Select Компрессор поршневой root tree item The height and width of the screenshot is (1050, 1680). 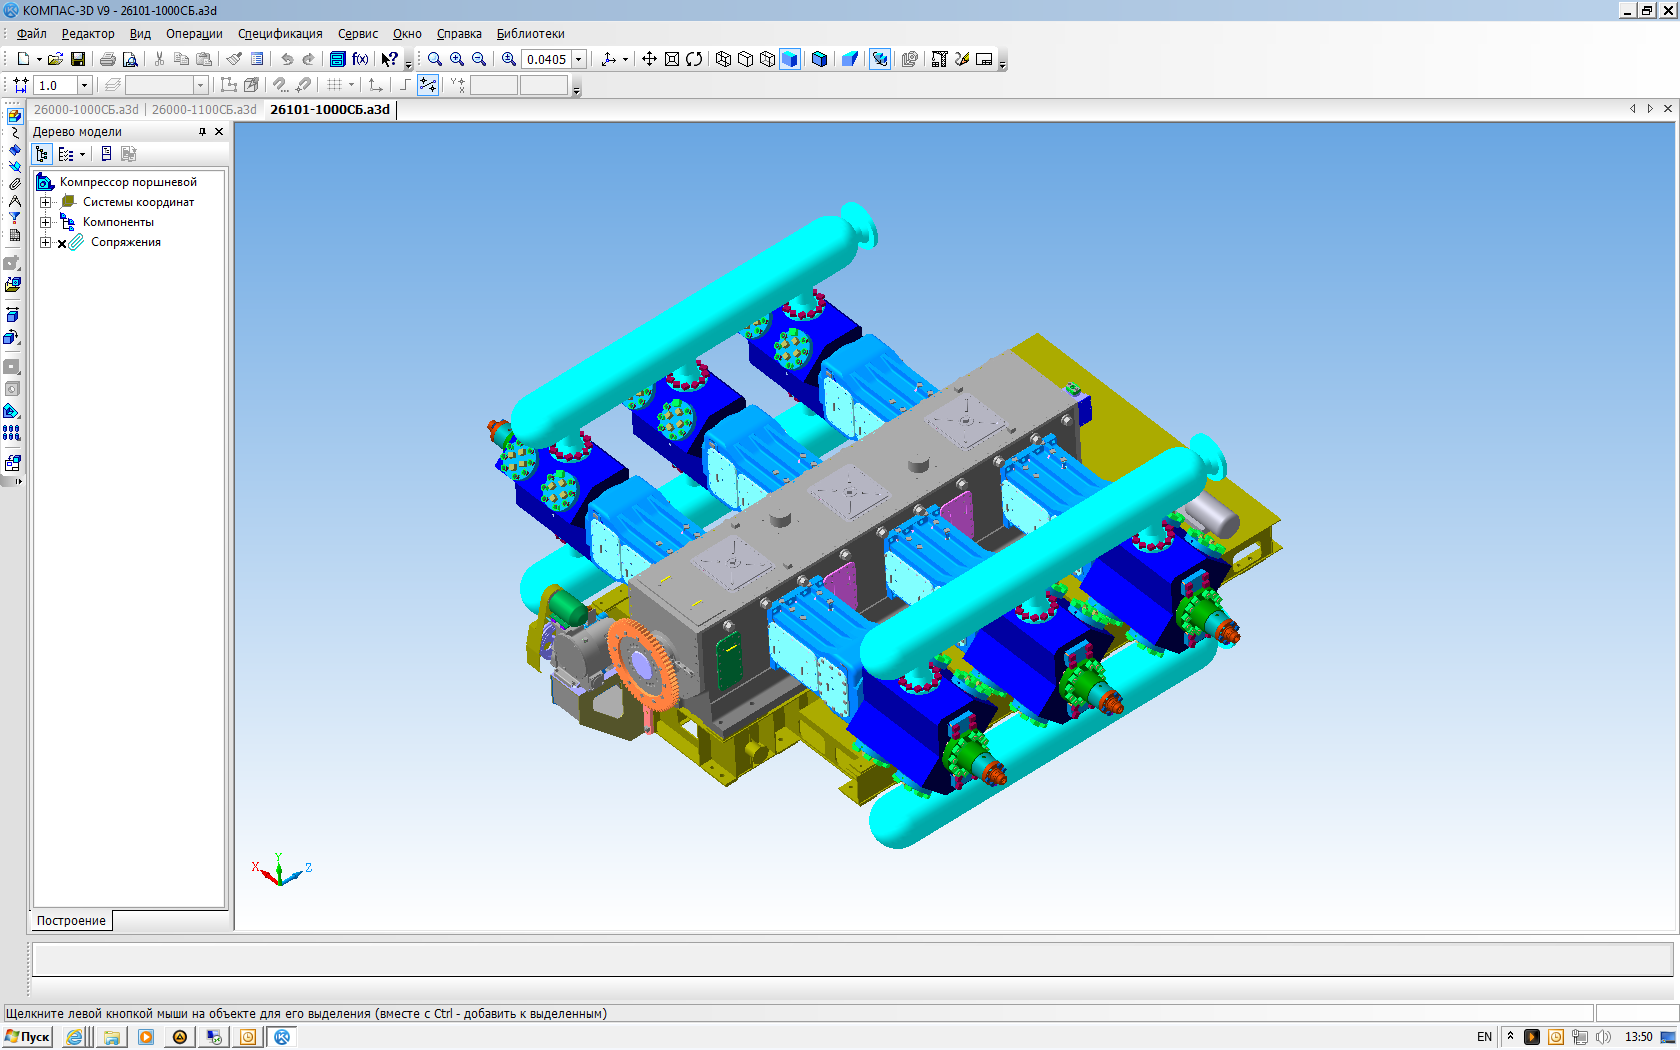128,182
